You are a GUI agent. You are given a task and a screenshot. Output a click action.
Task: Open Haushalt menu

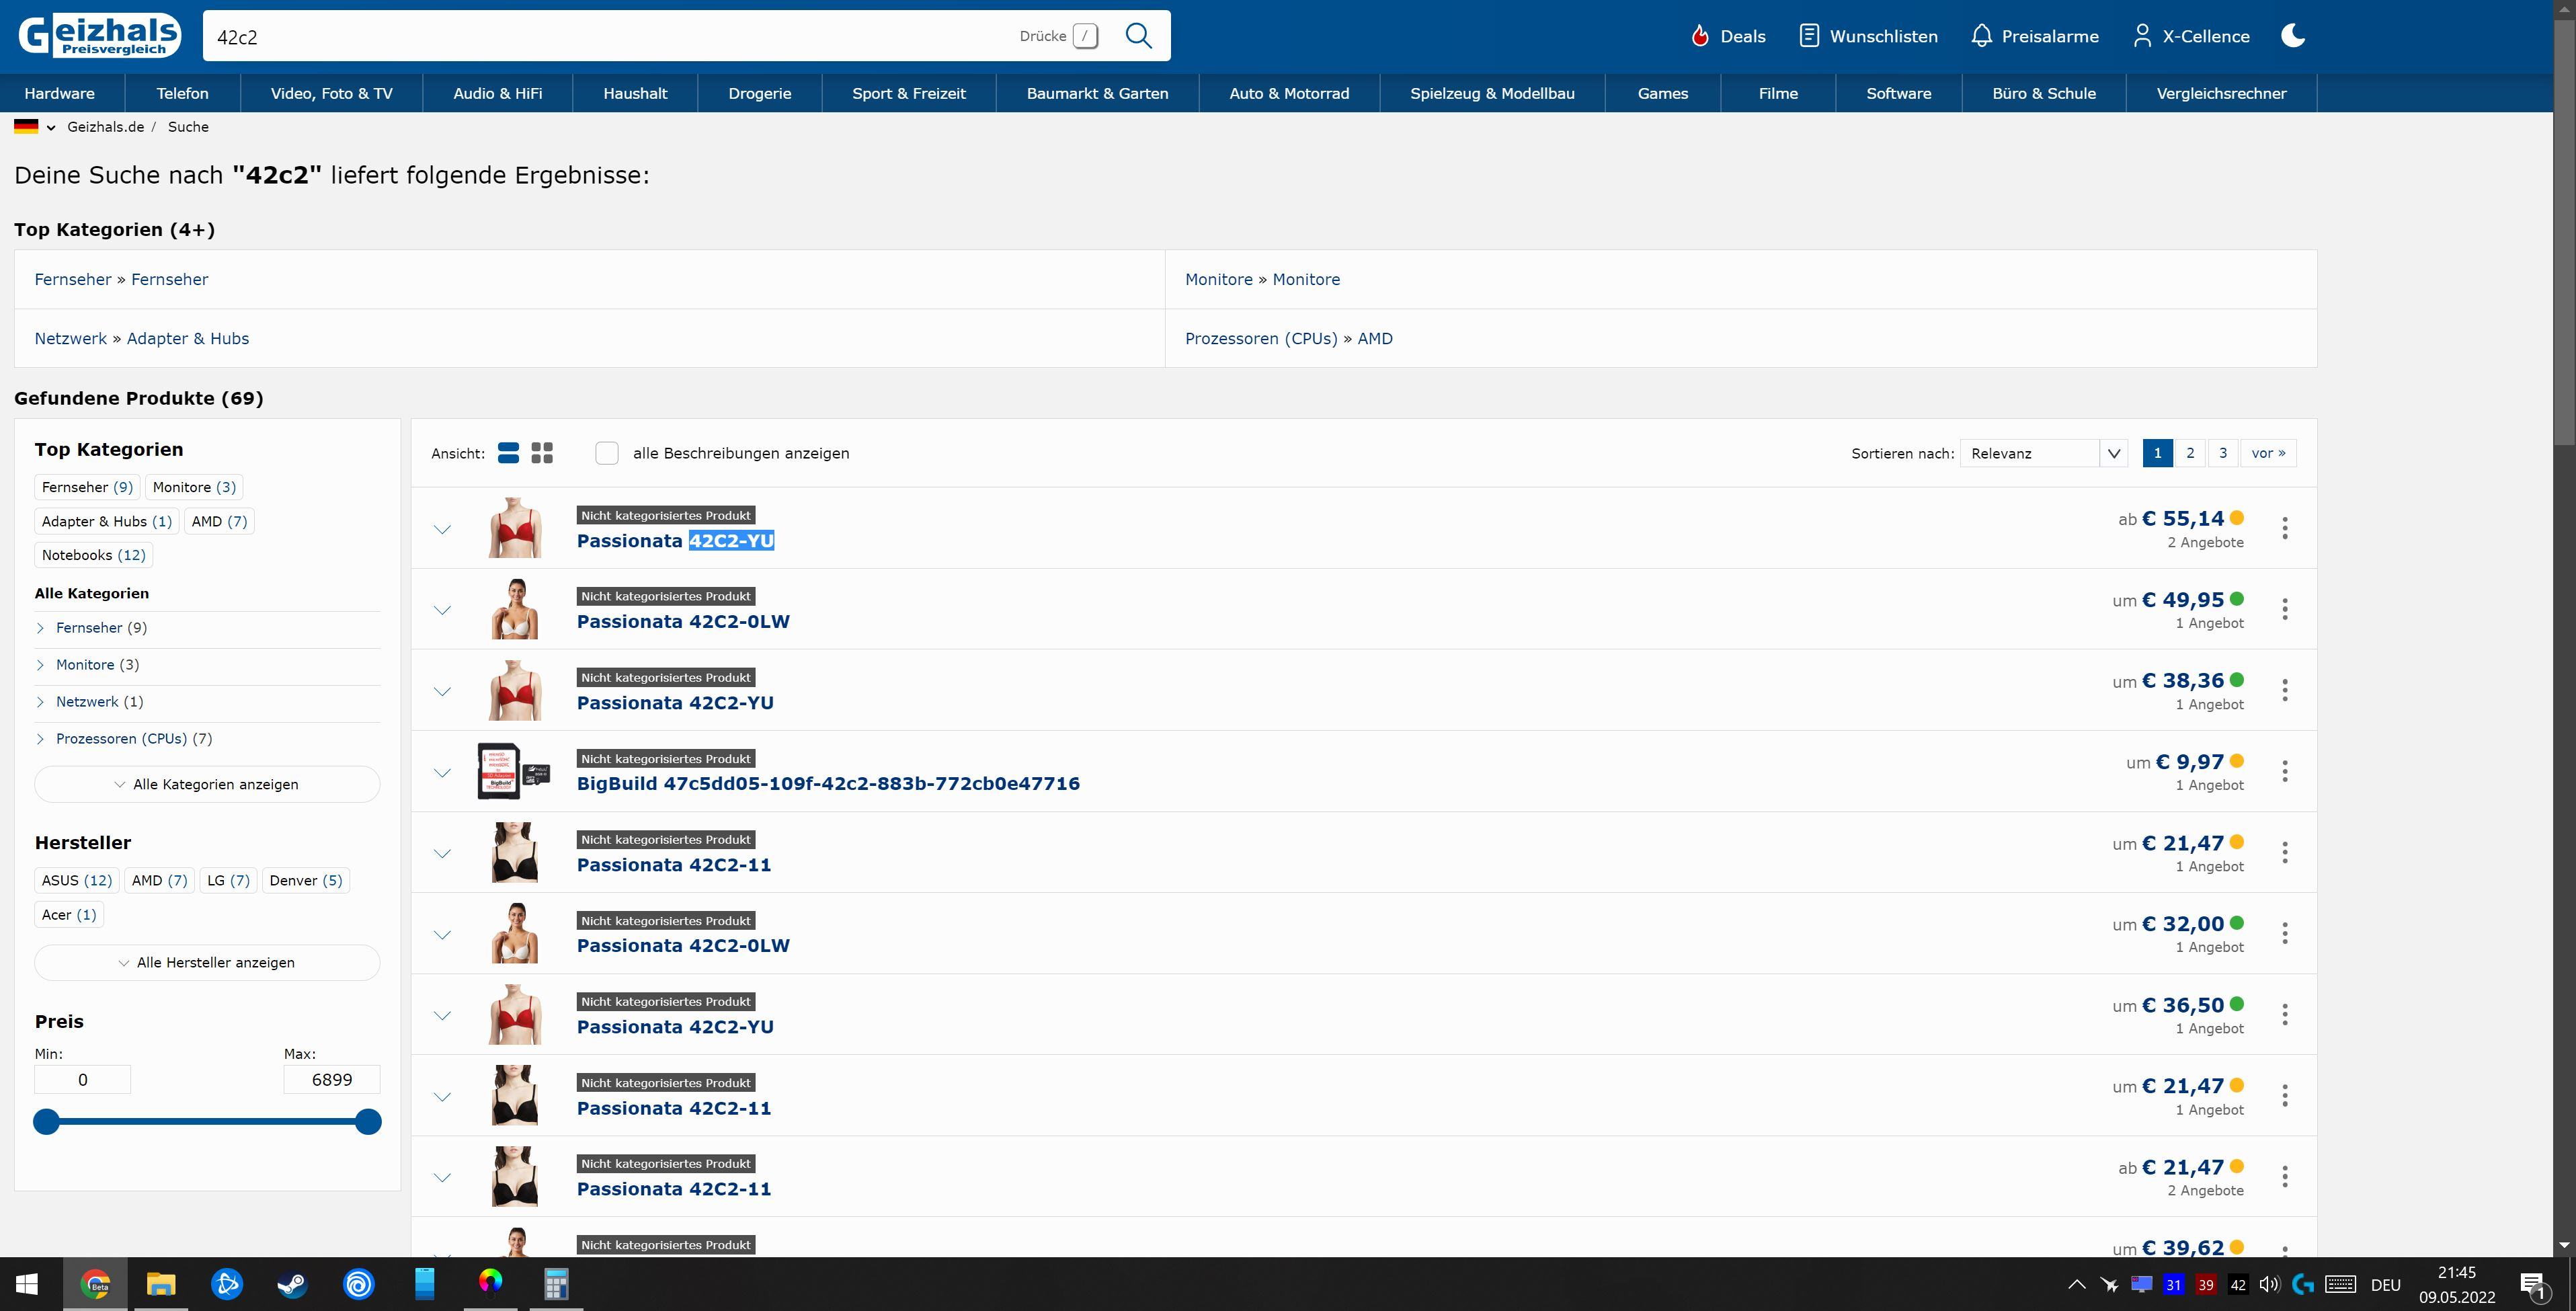click(635, 93)
